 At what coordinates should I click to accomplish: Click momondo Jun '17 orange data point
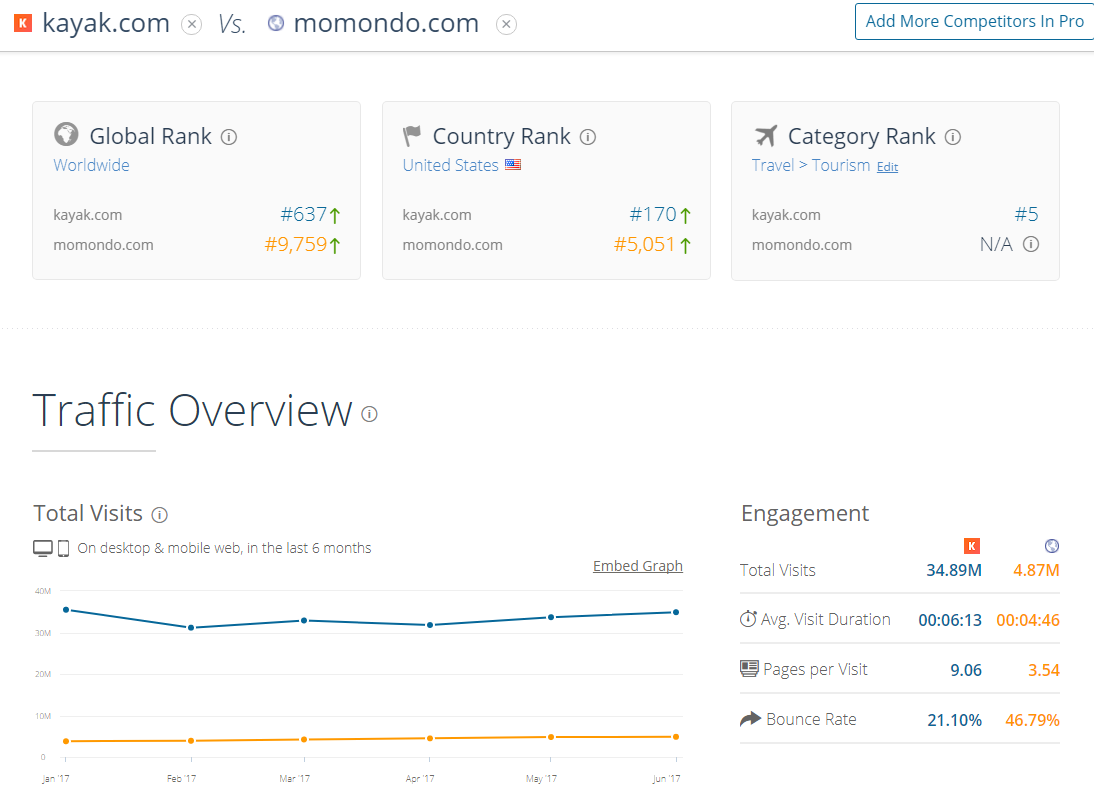(676, 737)
